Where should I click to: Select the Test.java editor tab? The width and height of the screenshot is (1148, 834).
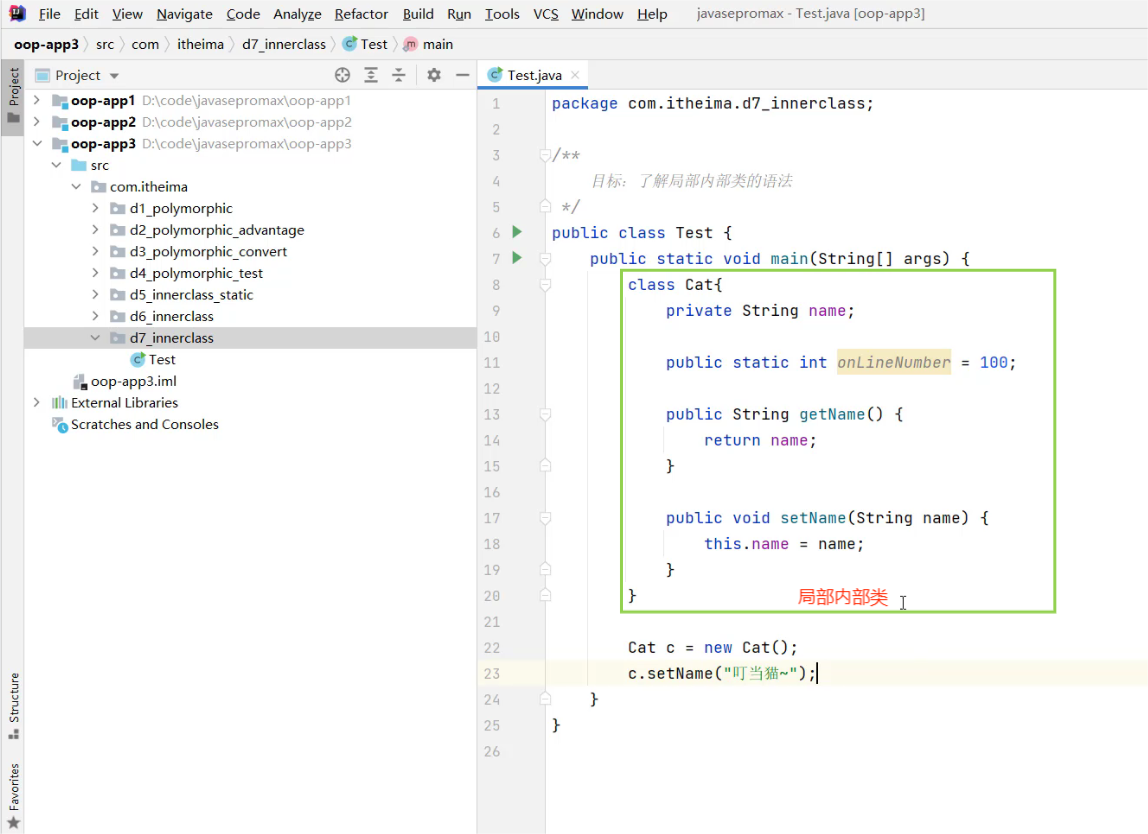tap(534, 75)
